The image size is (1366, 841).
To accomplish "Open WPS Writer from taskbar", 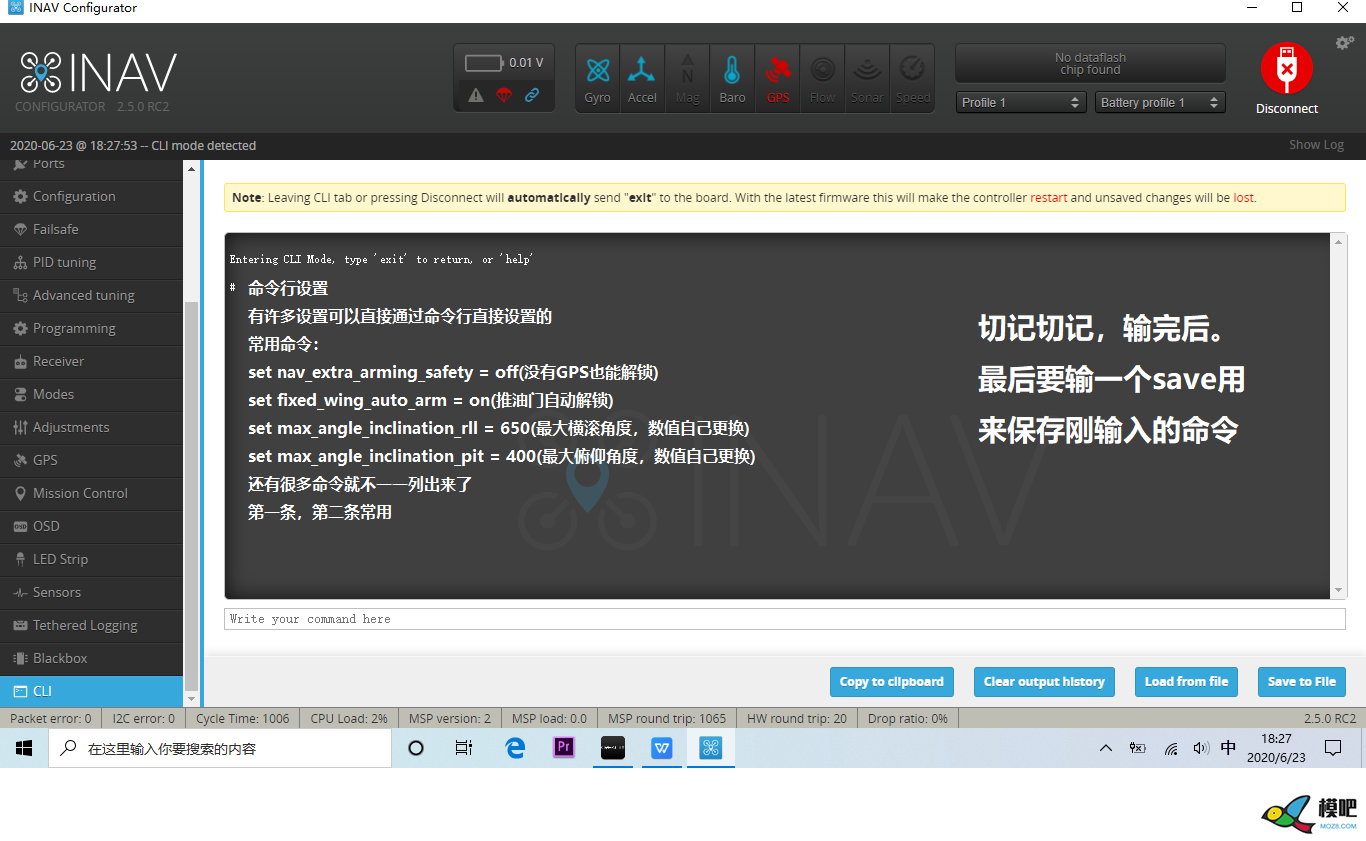I will 662,748.
